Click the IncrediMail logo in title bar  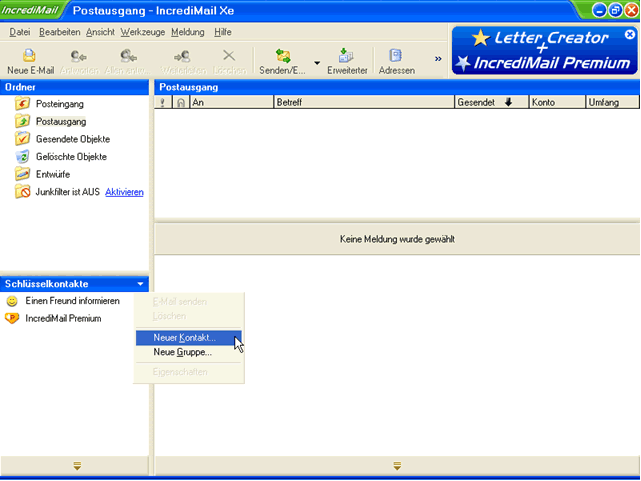point(29,10)
